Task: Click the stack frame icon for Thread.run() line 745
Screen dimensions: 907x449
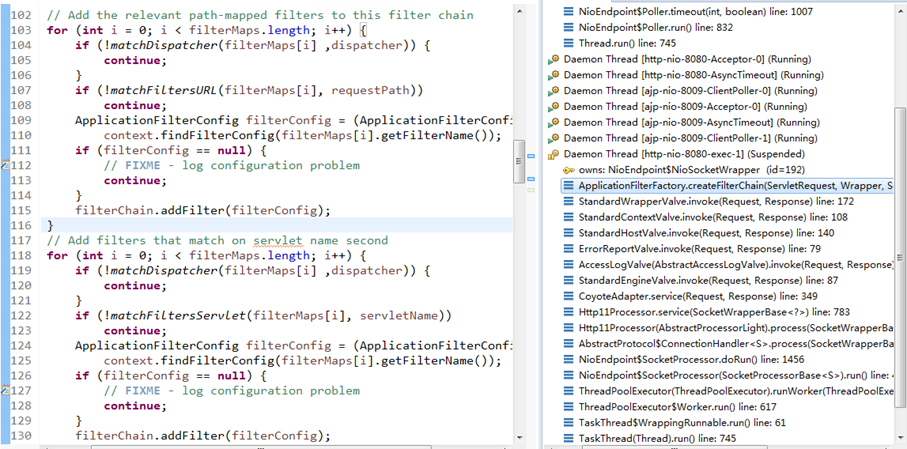Action: (x=569, y=43)
